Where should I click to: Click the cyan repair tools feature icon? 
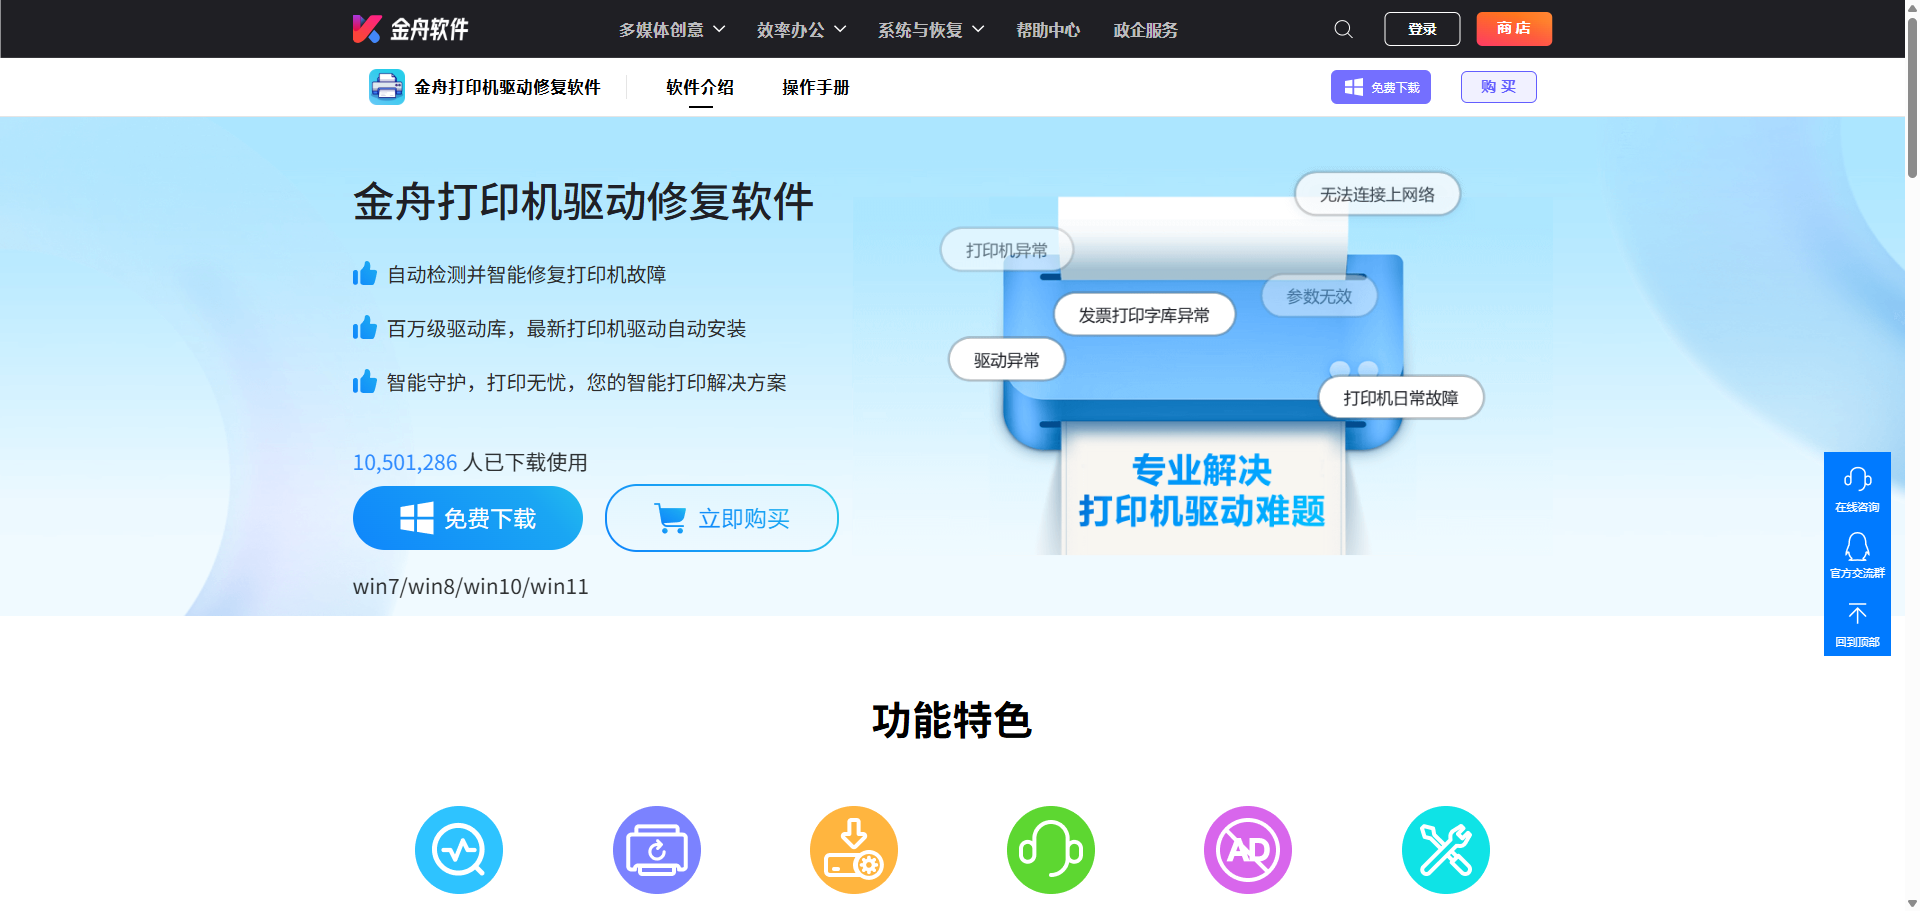click(x=1444, y=849)
